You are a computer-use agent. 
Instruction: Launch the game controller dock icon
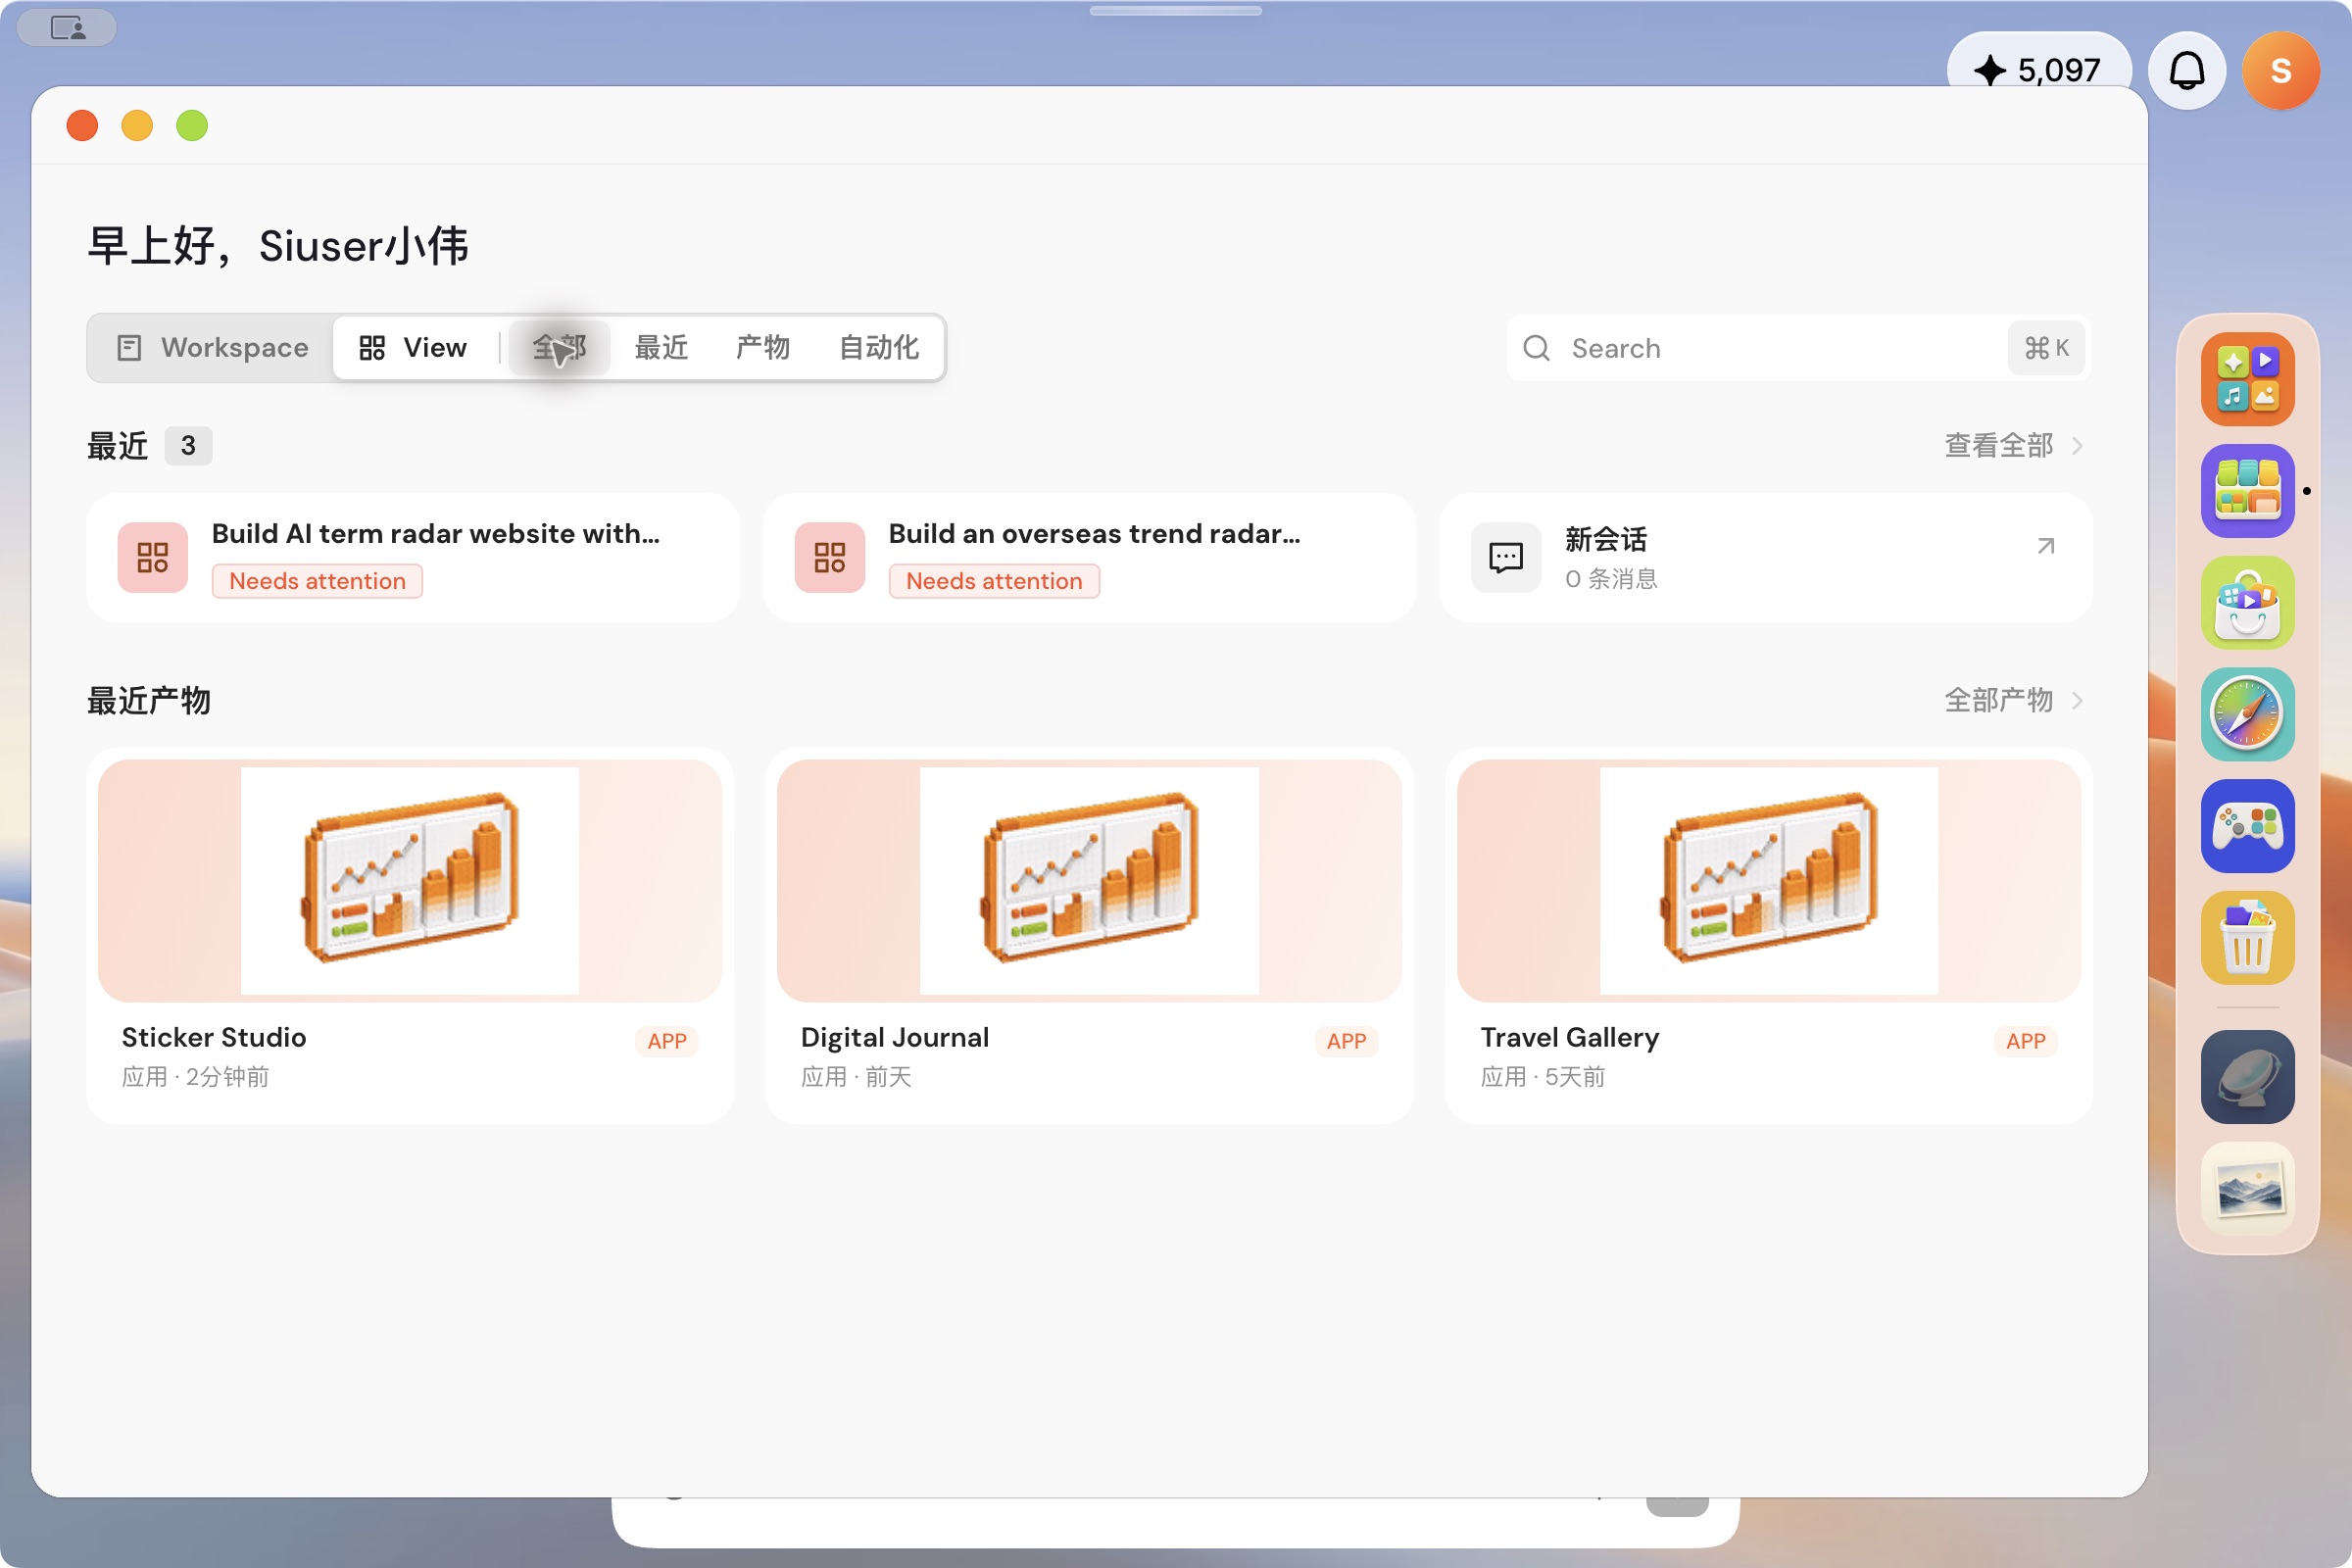click(x=2247, y=826)
